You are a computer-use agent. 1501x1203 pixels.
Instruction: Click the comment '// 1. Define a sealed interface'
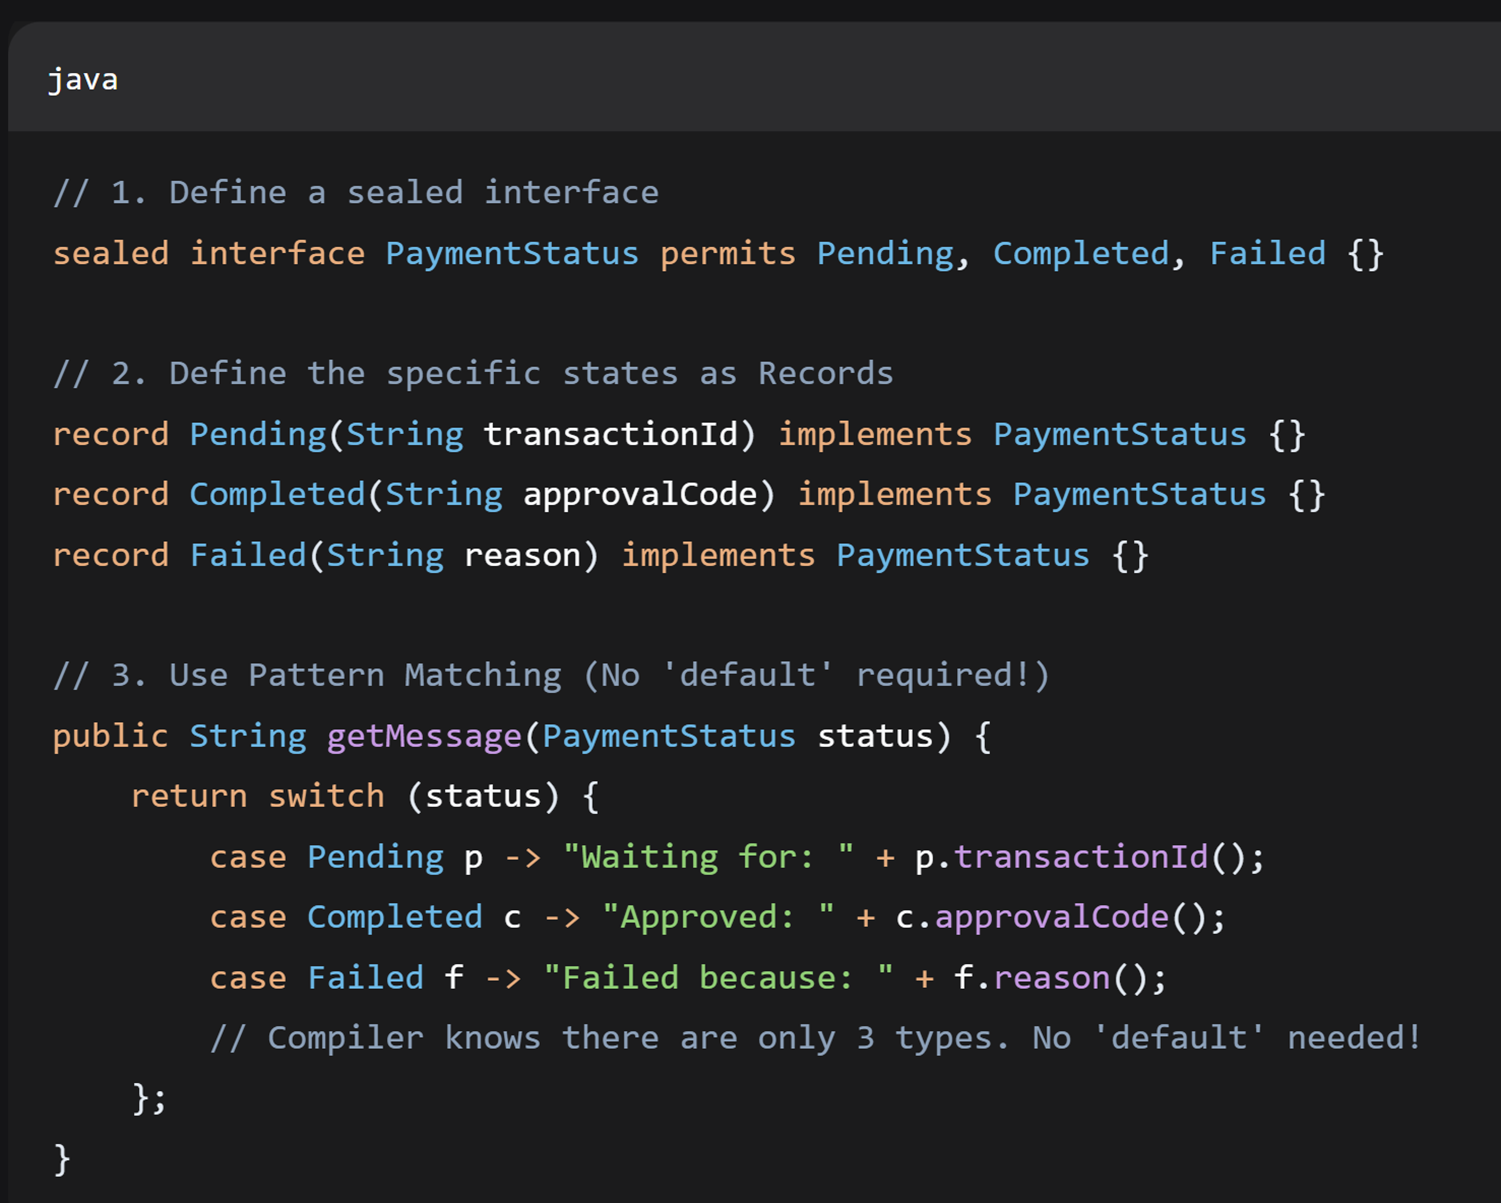(x=356, y=192)
